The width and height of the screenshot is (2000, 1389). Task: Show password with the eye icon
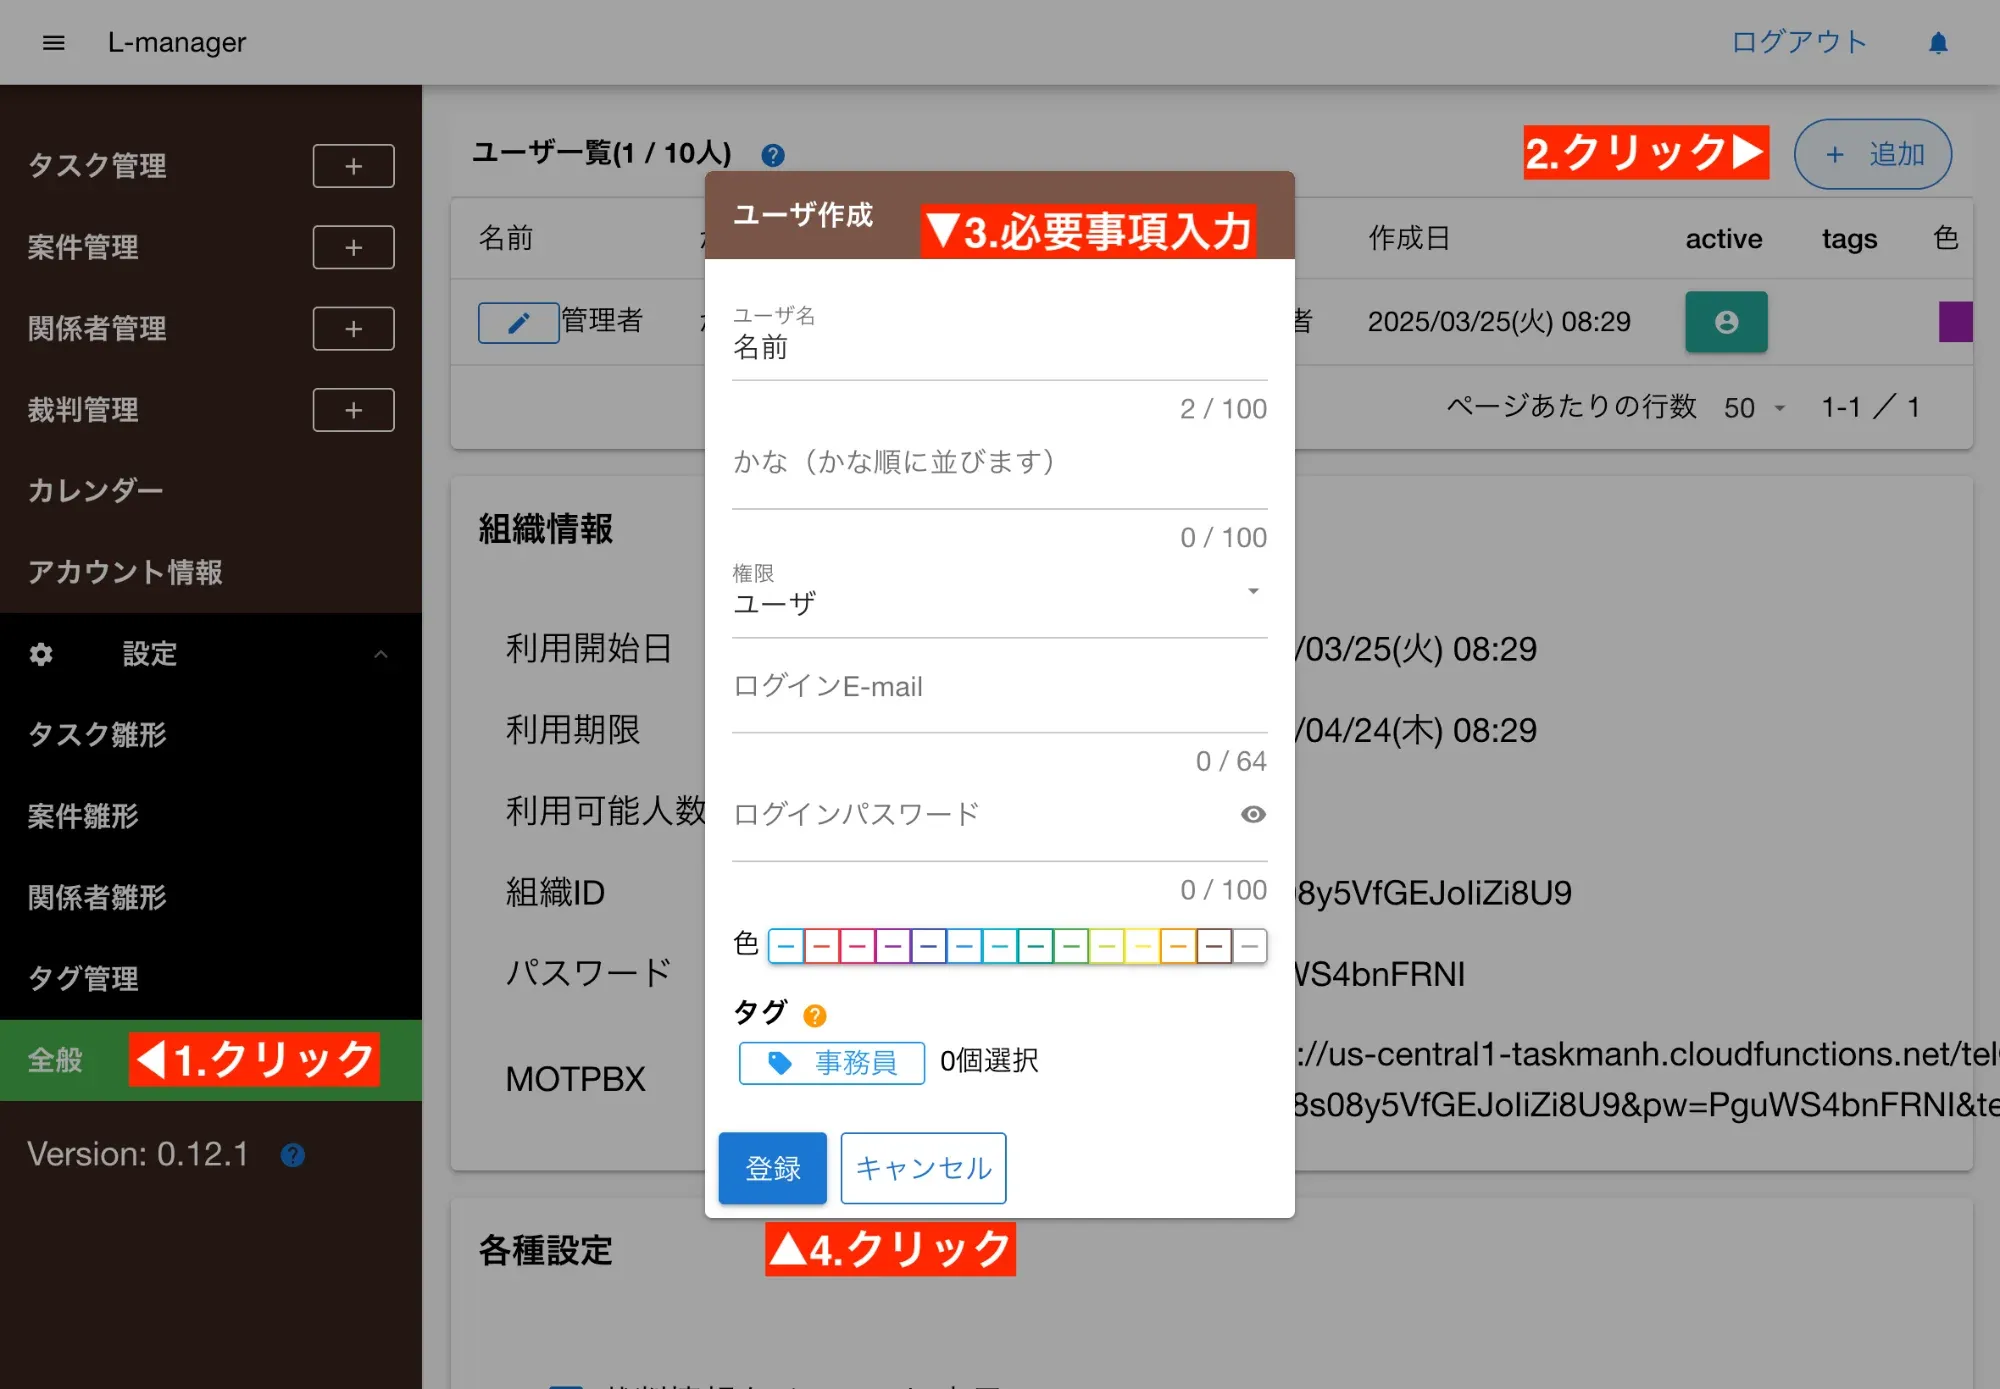(1252, 814)
